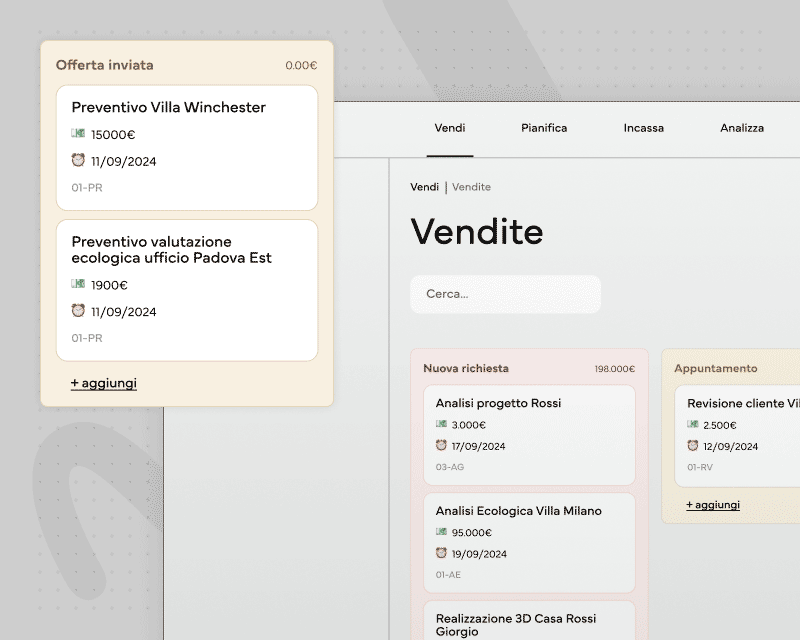The width and height of the screenshot is (800, 640).
Task: Click clock icon beside 19/09/2024 date
Action: [441, 553]
